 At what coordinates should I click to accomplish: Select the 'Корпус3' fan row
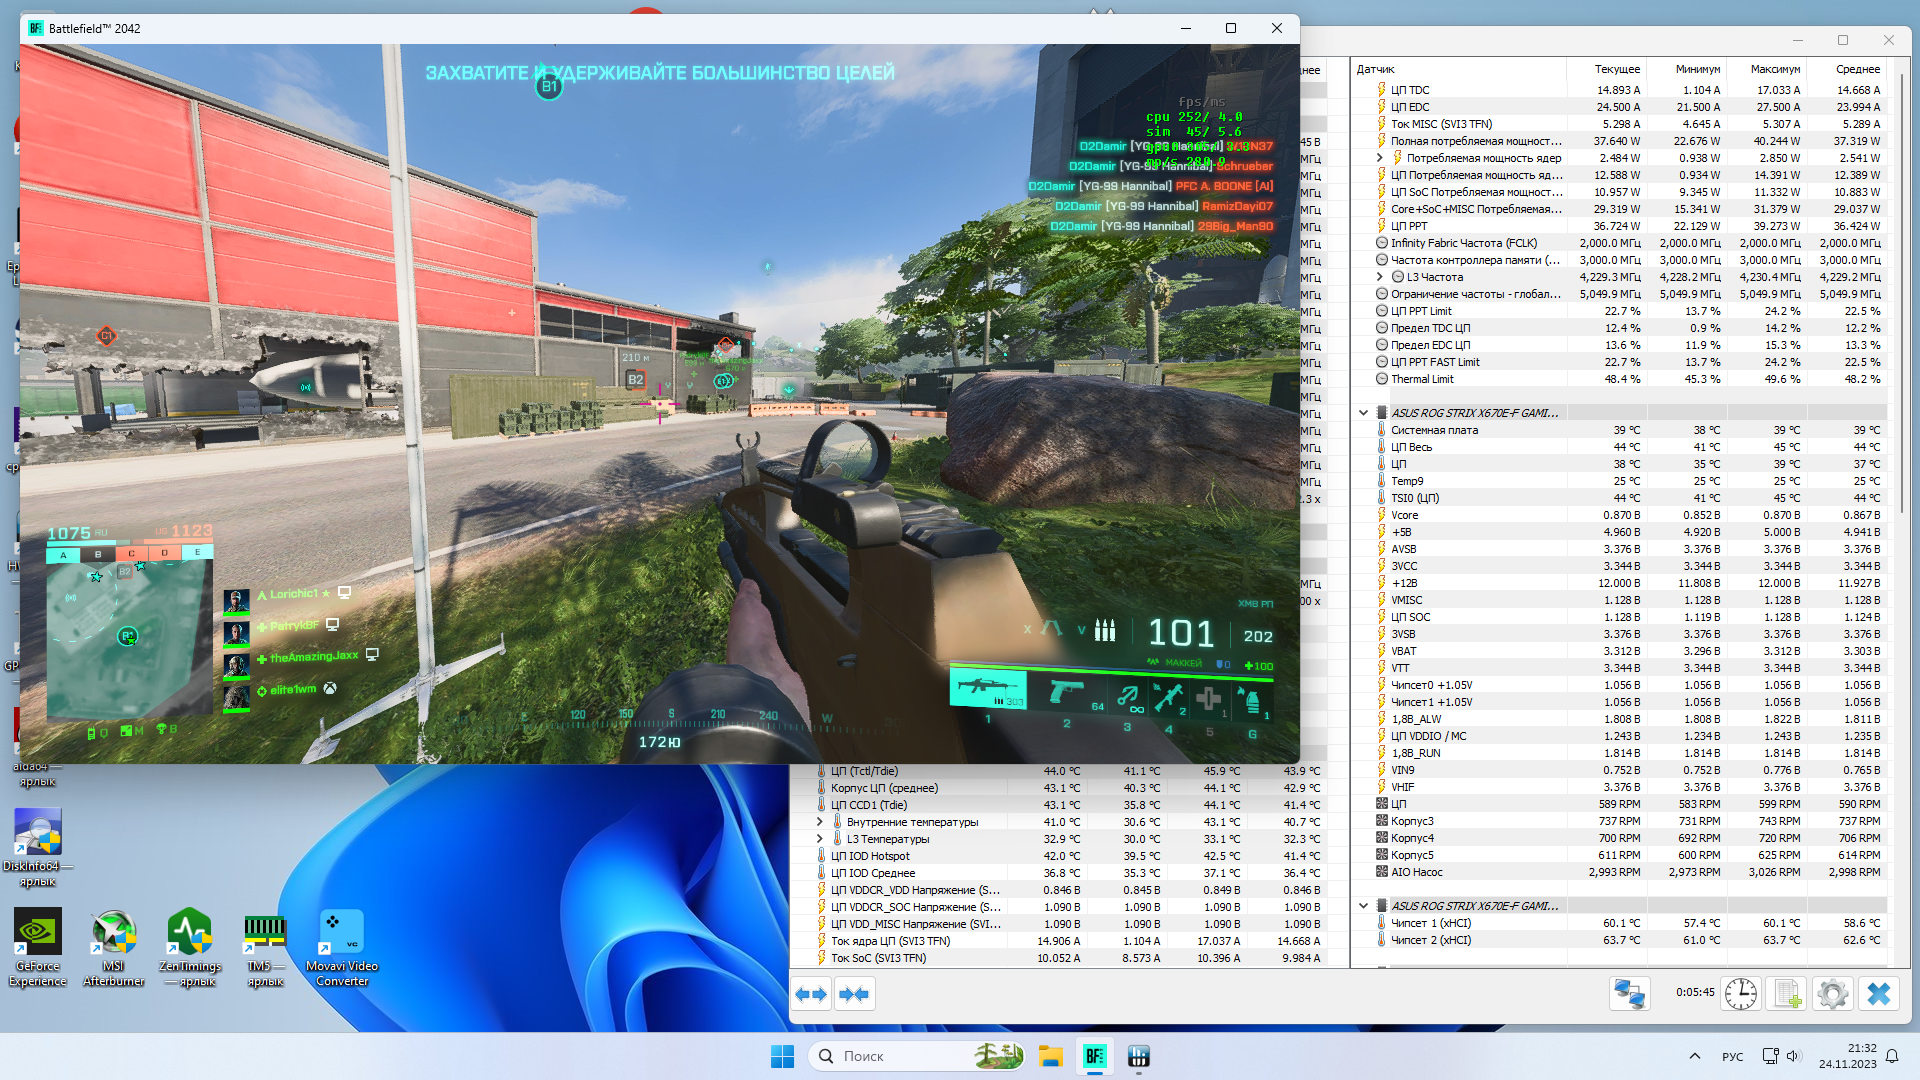1620,821
